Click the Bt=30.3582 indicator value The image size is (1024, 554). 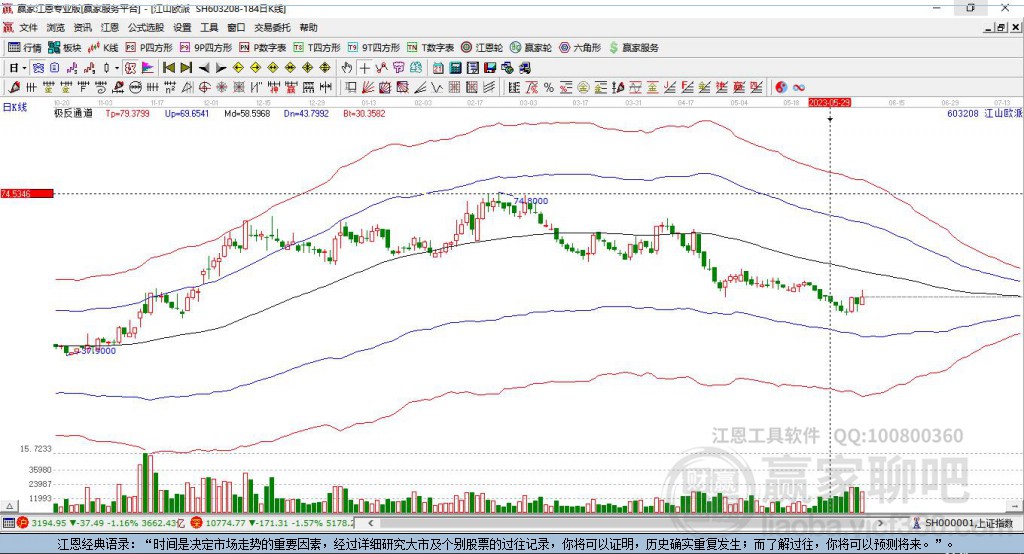364,113
